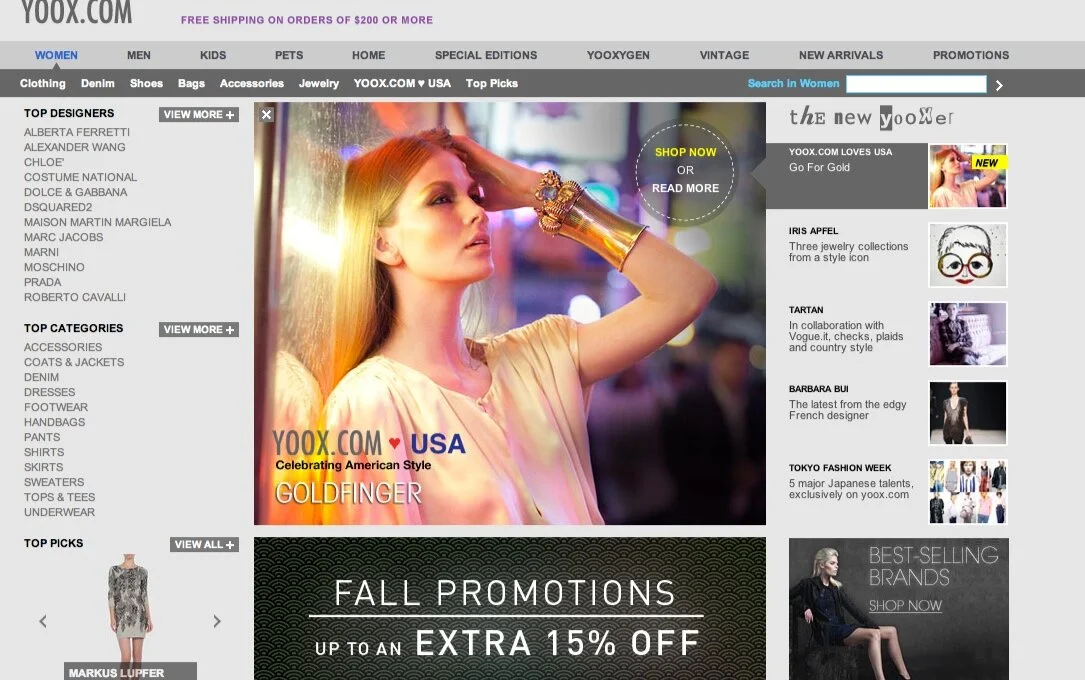The image size is (1085, 680).
Task: Click the READ MORE link
Action: tap(685, 188)
